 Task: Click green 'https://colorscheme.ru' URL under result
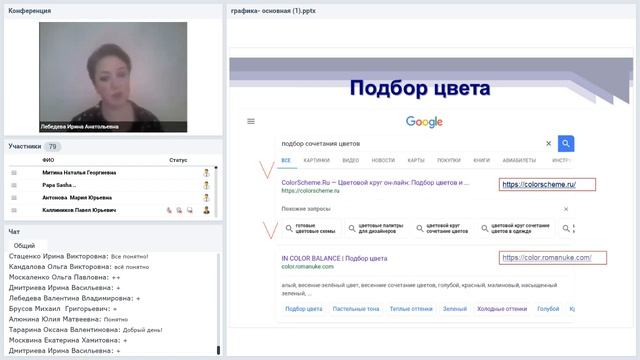310,191
